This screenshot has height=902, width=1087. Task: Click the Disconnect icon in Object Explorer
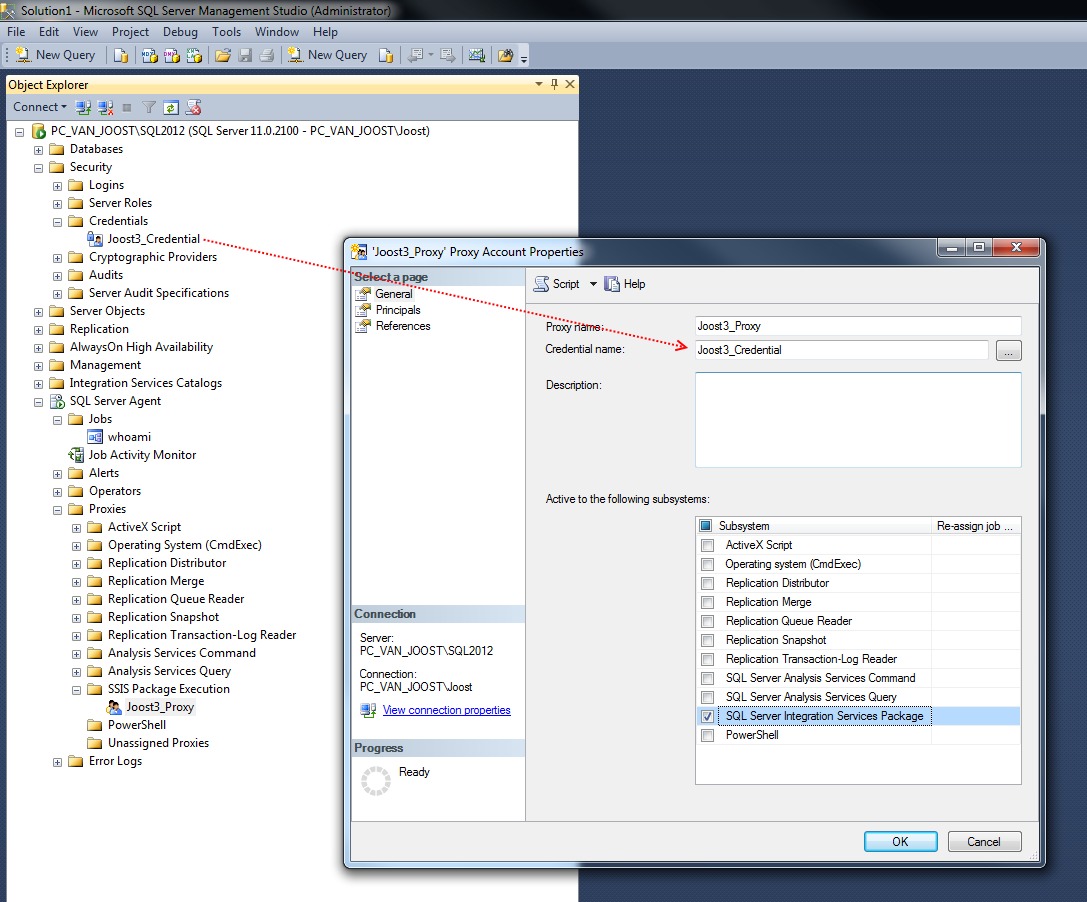[x=105, y=107]
